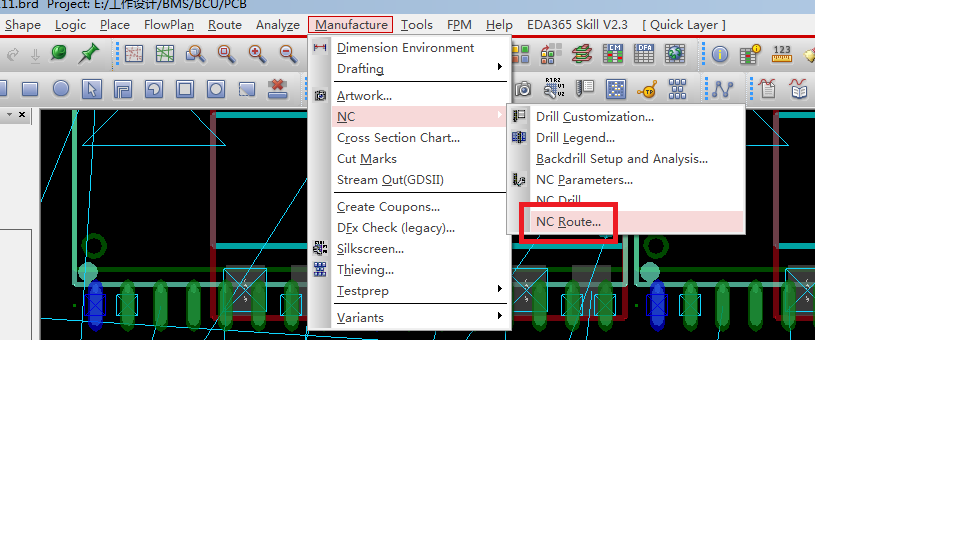
Task: Click the nine-squares array icon
Action: (677, 89)
